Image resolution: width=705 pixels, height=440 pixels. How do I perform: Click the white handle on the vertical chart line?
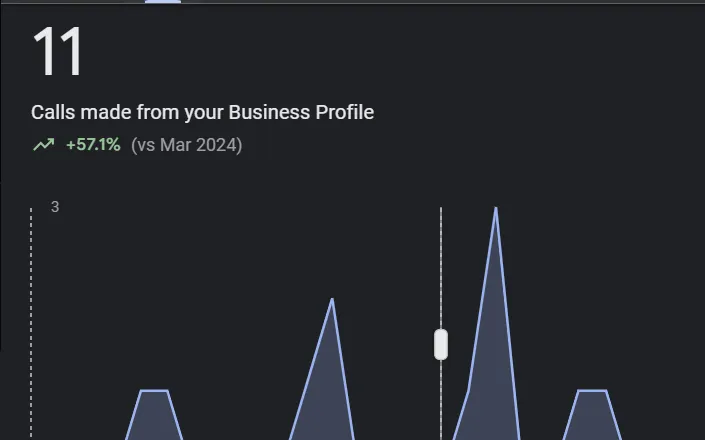(x=441, y=344)
